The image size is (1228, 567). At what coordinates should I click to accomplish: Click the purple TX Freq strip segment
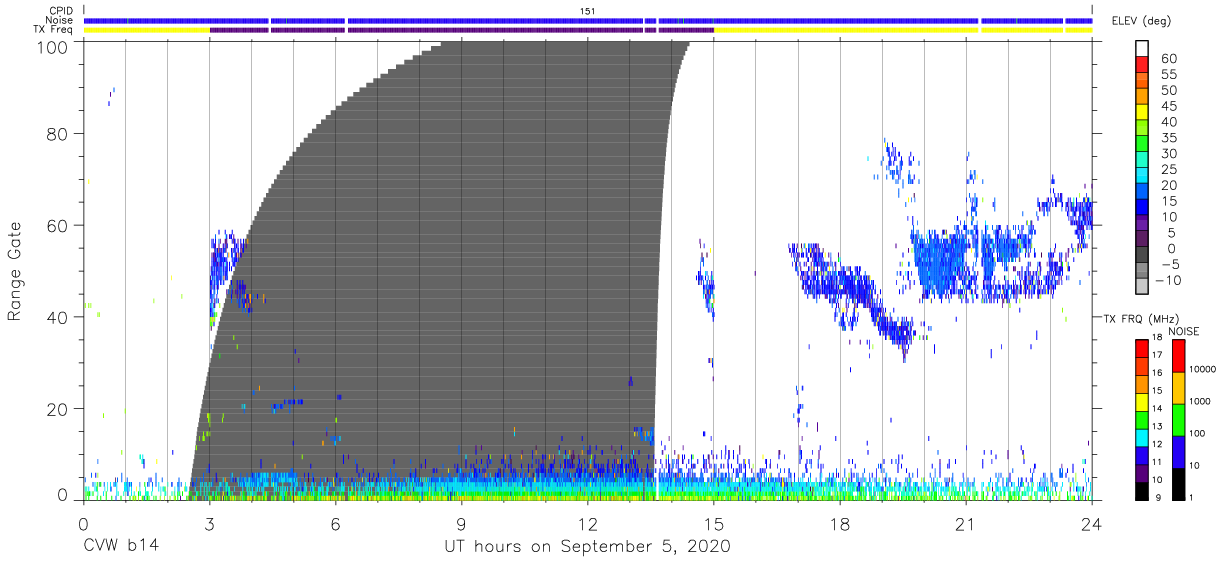(x=461, y=30)
